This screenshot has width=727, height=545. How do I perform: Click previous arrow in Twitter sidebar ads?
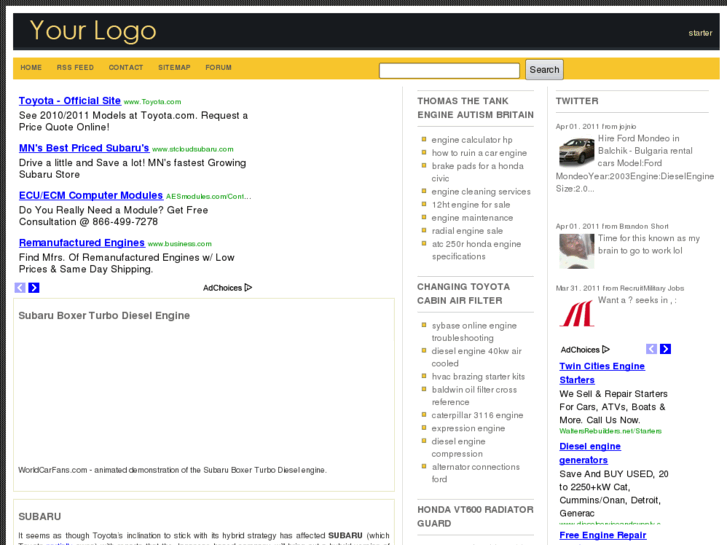[x=651, y=349]
